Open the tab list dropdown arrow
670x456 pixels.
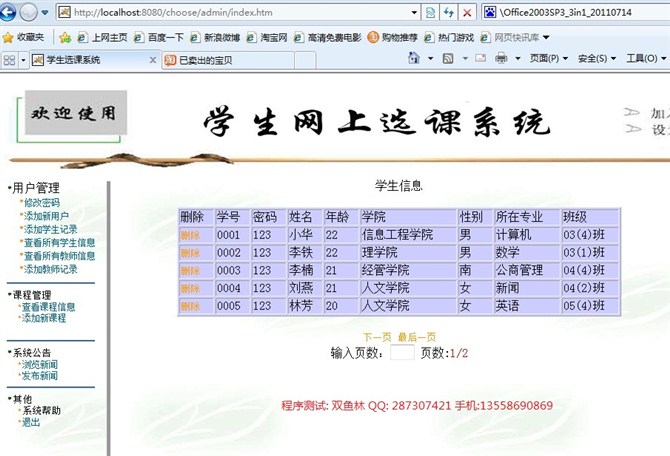24,60
